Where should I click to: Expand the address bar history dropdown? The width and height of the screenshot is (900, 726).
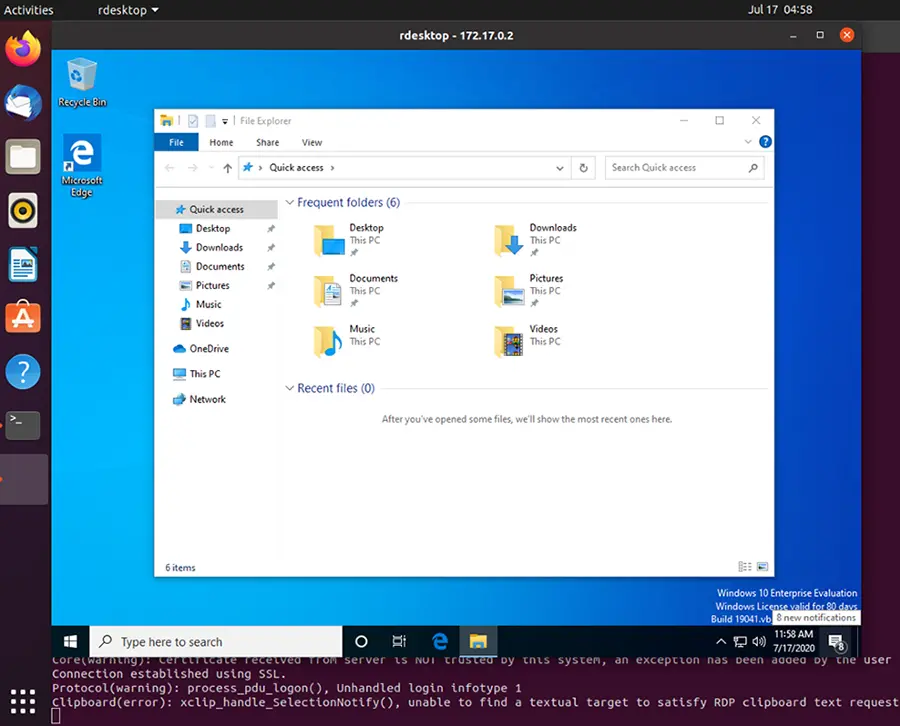(x=560, y=168)
